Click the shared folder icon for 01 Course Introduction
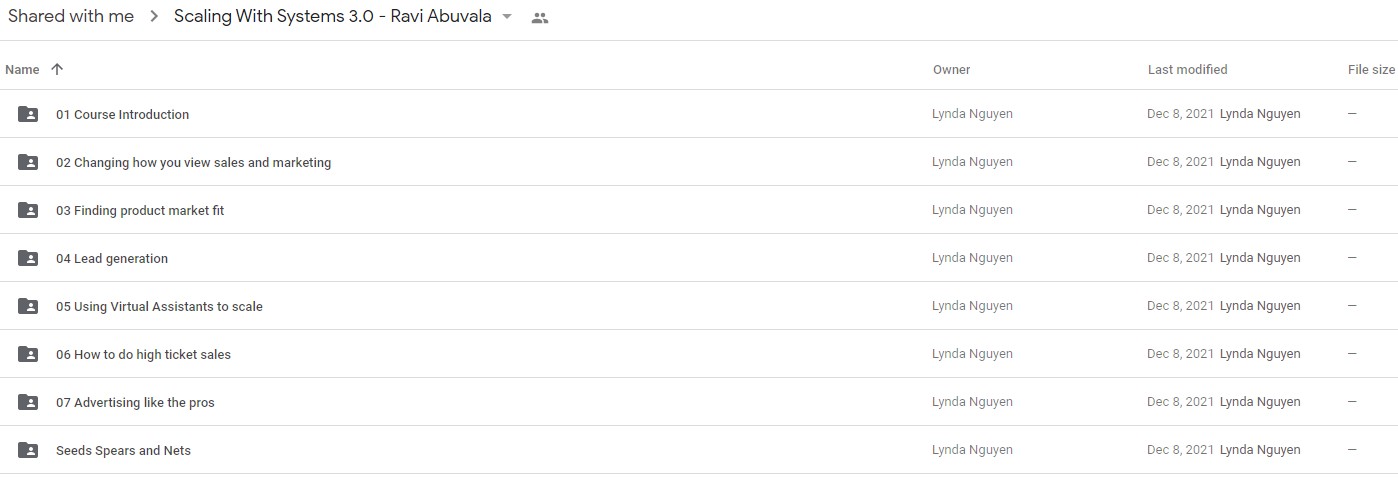Viewport: 1398px width, 477px height. pos(28,114)
